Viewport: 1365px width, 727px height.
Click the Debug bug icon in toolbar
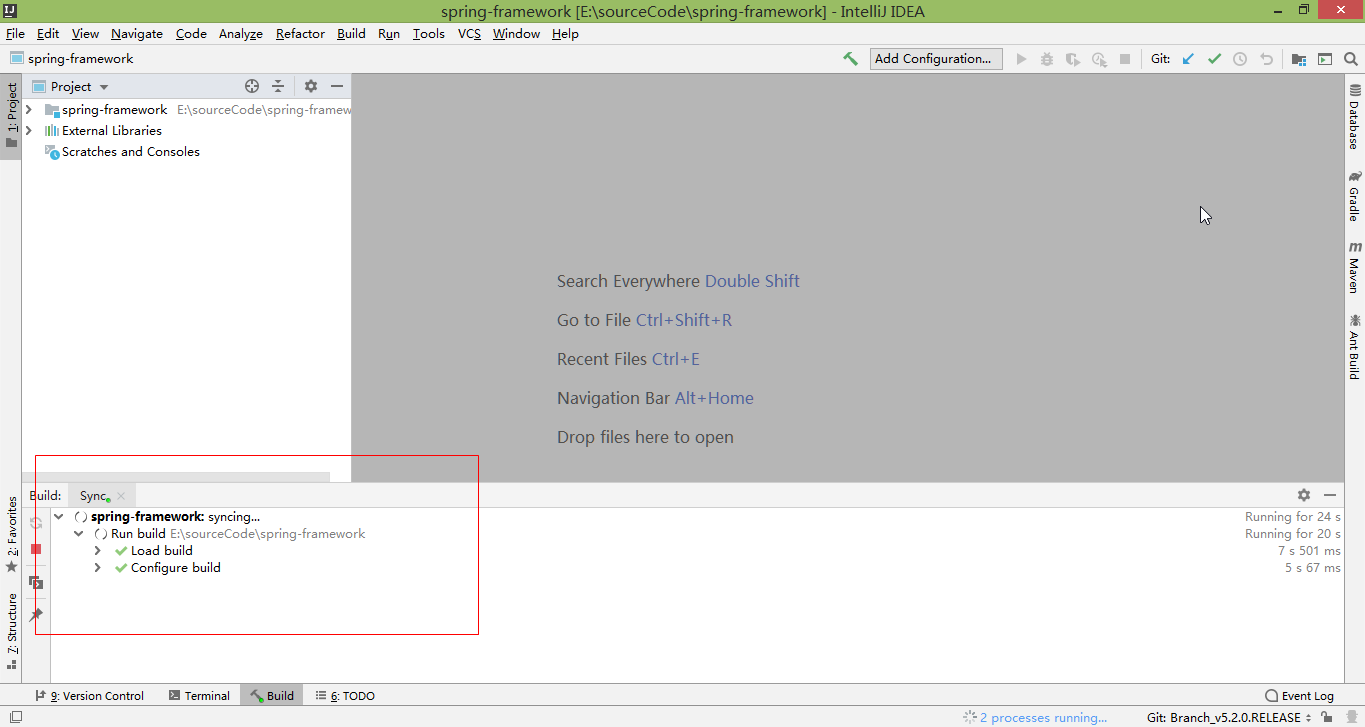[1047, 59]
